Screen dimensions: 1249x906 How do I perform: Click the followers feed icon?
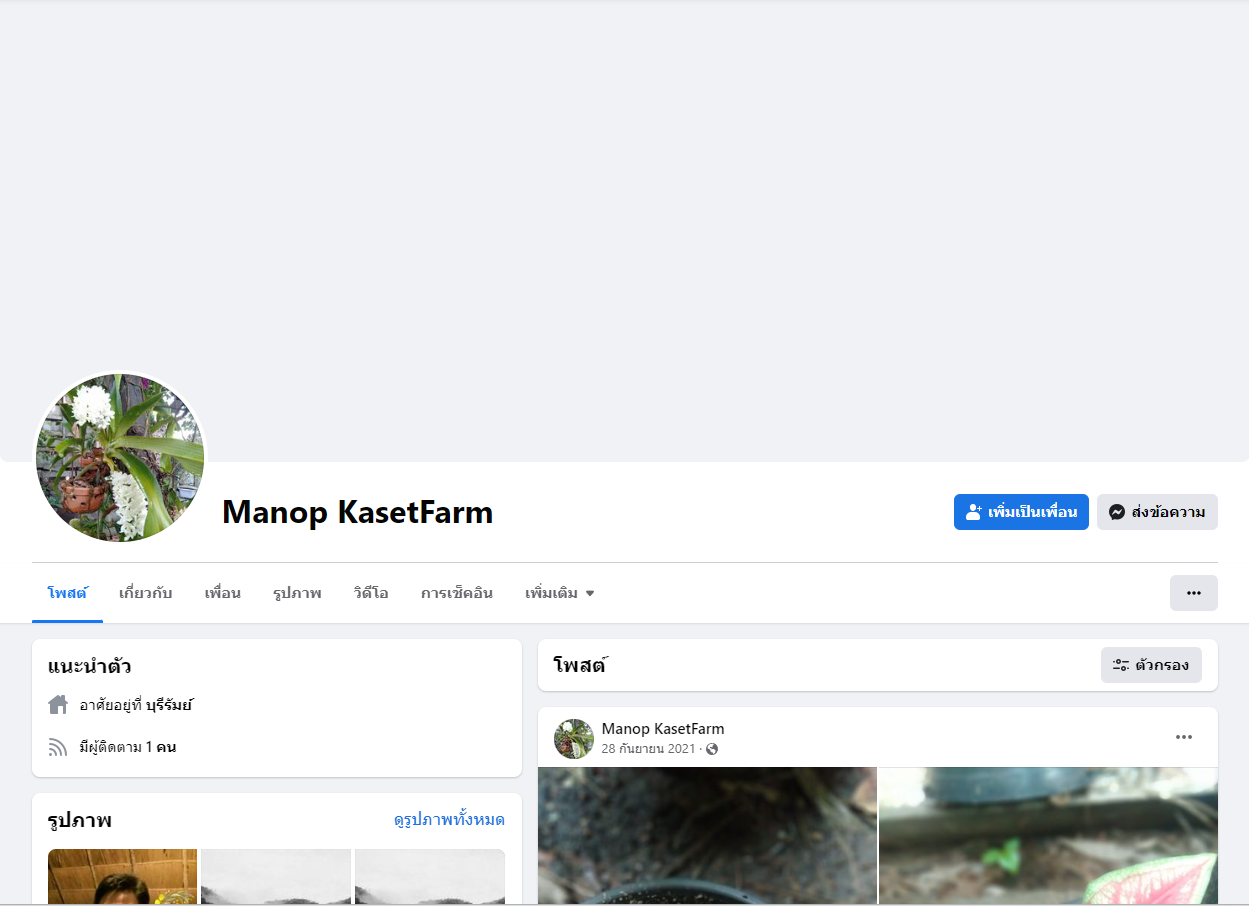pos(58,747)
